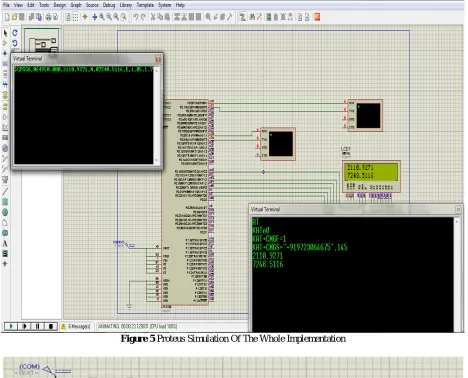Open the Debug menu

coord(109,5)
